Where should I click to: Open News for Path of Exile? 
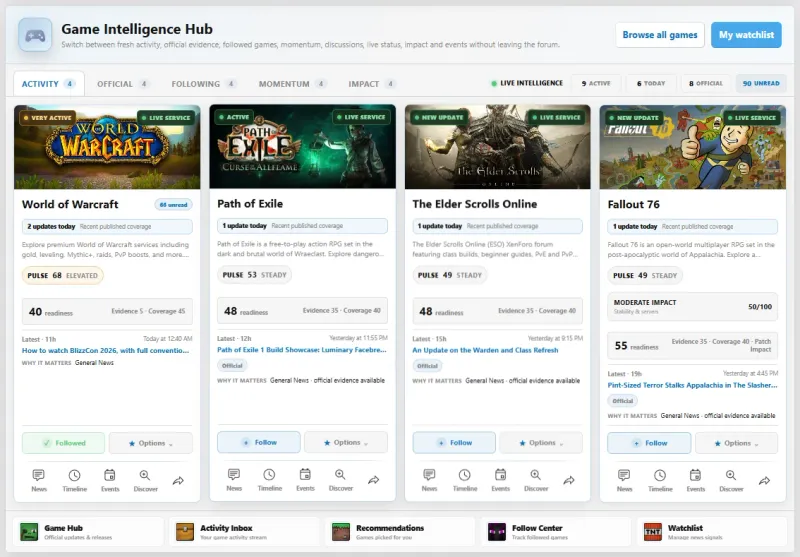[234, 480]
